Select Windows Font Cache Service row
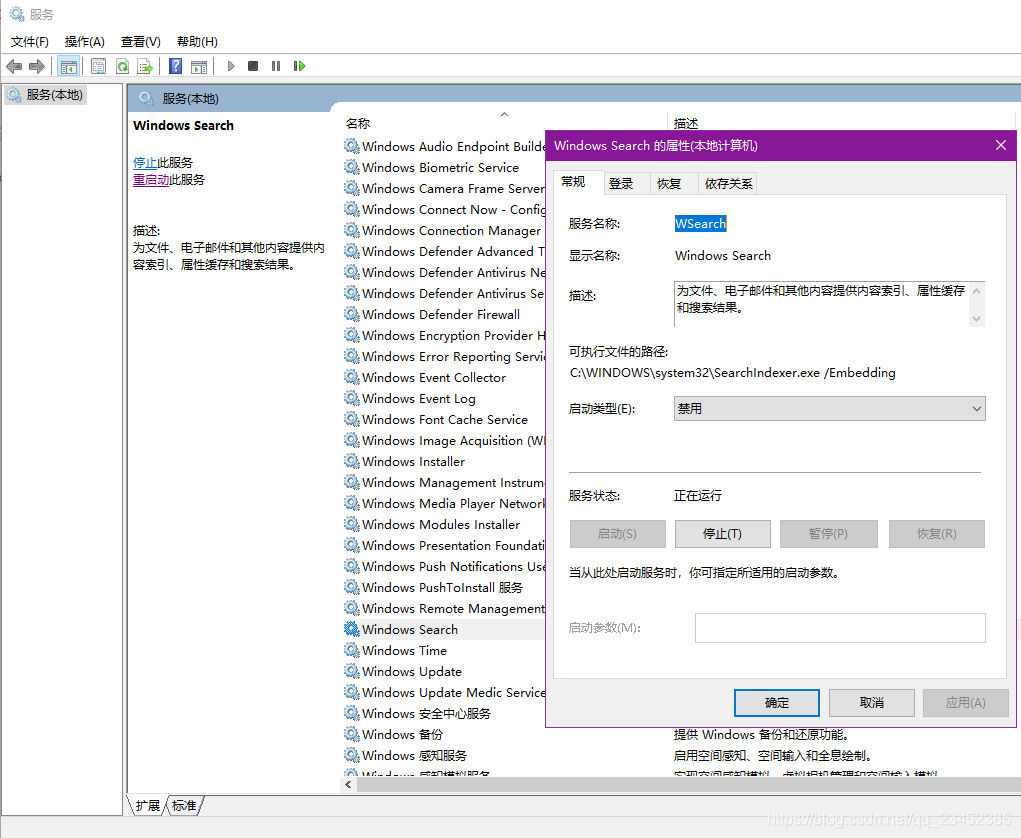The height and width of the screenshot is (838, 1021). click(445, 419)
